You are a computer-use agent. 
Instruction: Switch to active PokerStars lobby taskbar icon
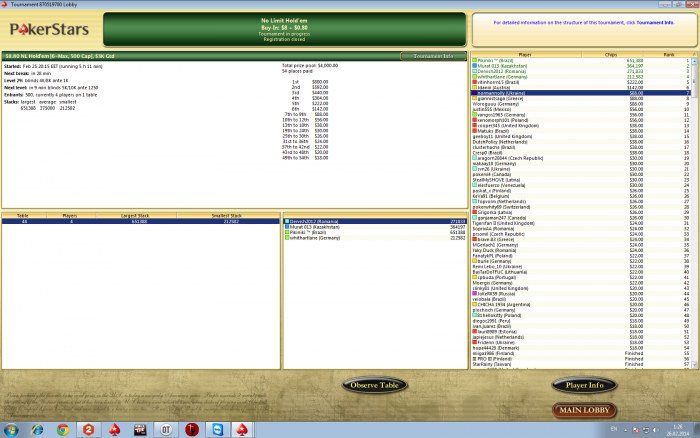(x=242, y=430)
